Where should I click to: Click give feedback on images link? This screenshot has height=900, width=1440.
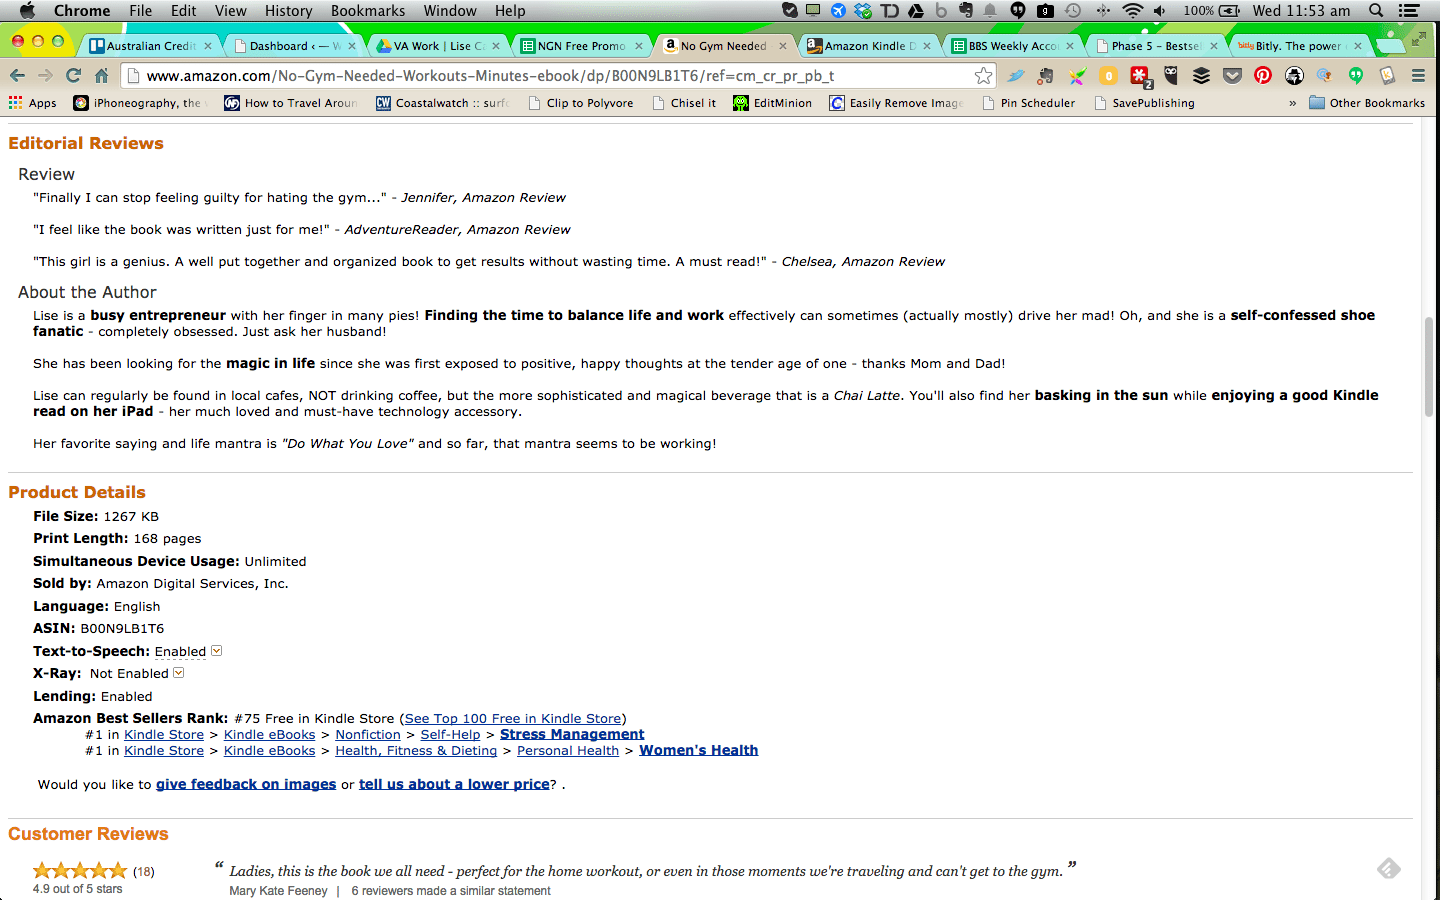point(246,784)
